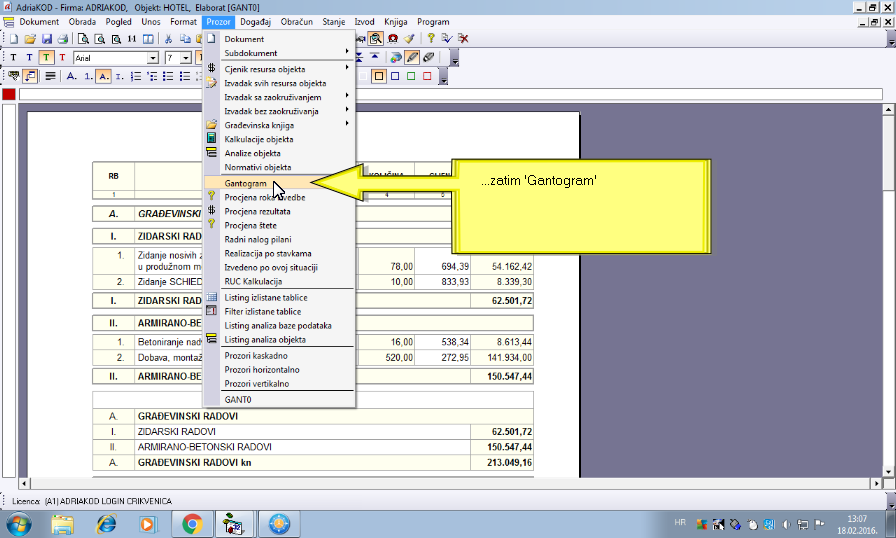Toggle the highlighted green T text style
Viewport: 896px width, 538px height.
pyautogui.click(x=46, y=58)
